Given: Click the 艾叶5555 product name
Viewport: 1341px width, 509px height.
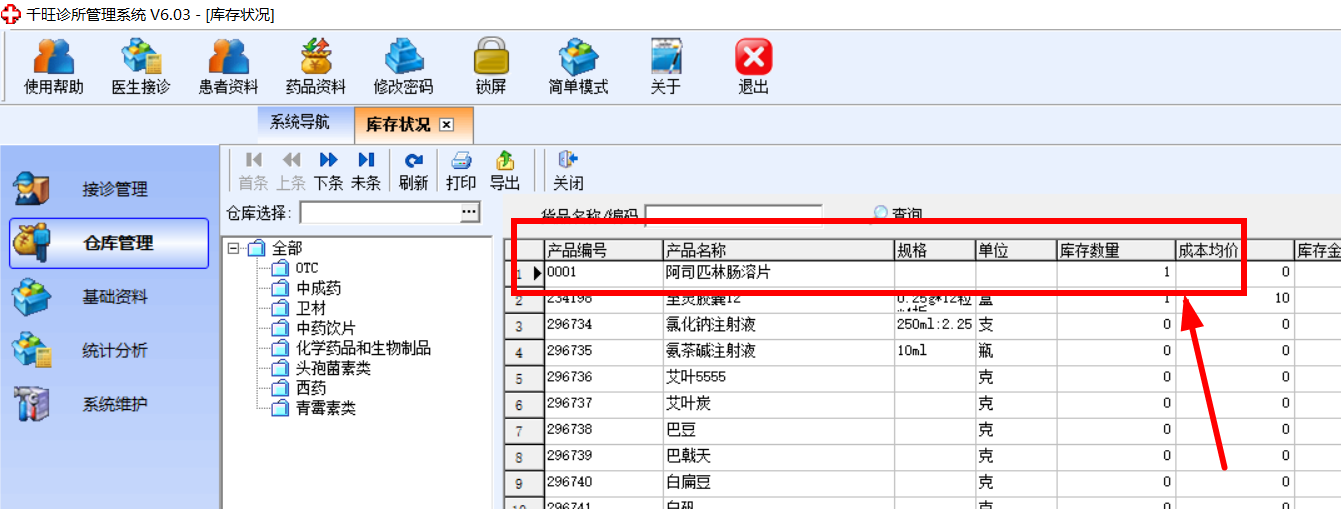Looking at the screenshot, I should tap(779, 378).
